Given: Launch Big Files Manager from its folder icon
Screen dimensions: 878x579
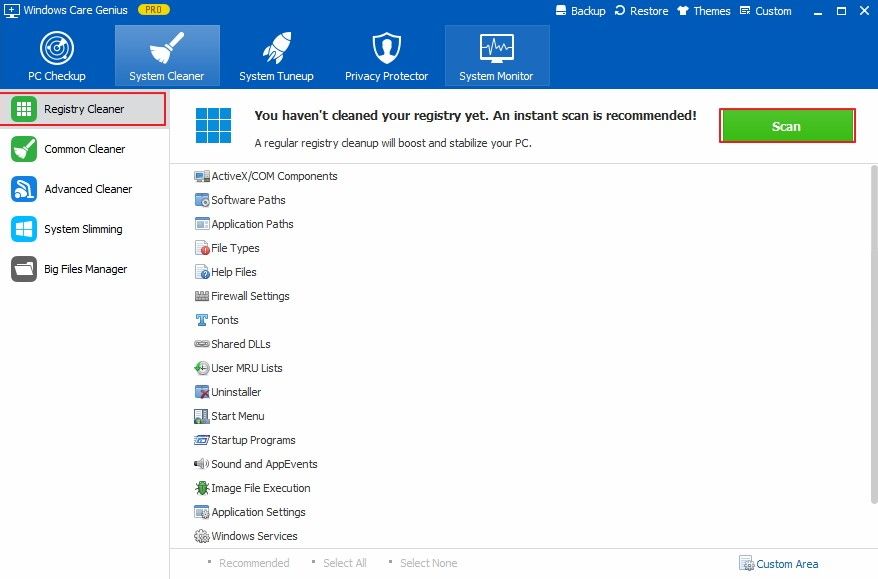Looking at the screenshot, I should [x=24, y=269].
